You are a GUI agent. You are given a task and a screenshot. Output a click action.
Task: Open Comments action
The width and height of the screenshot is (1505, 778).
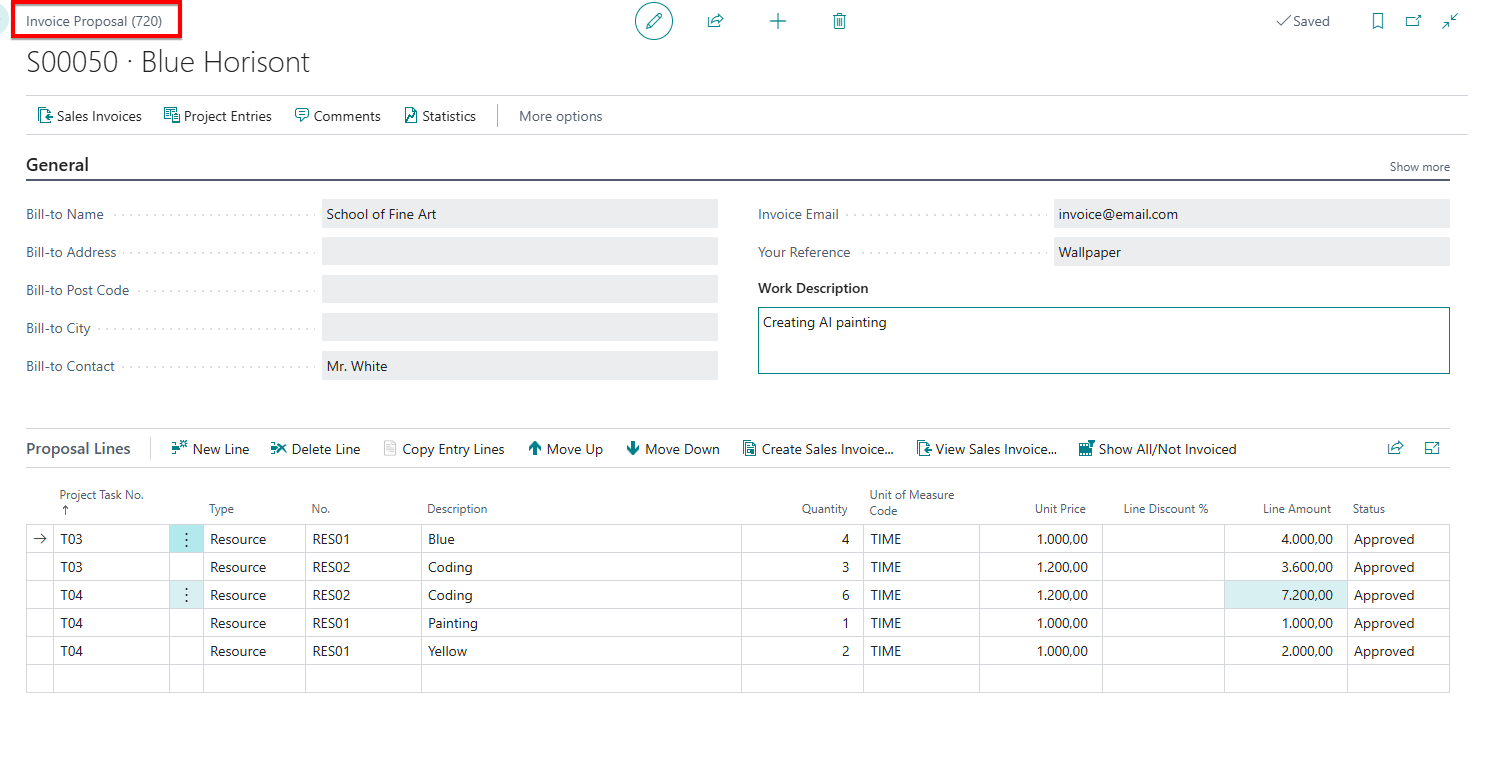338,116
